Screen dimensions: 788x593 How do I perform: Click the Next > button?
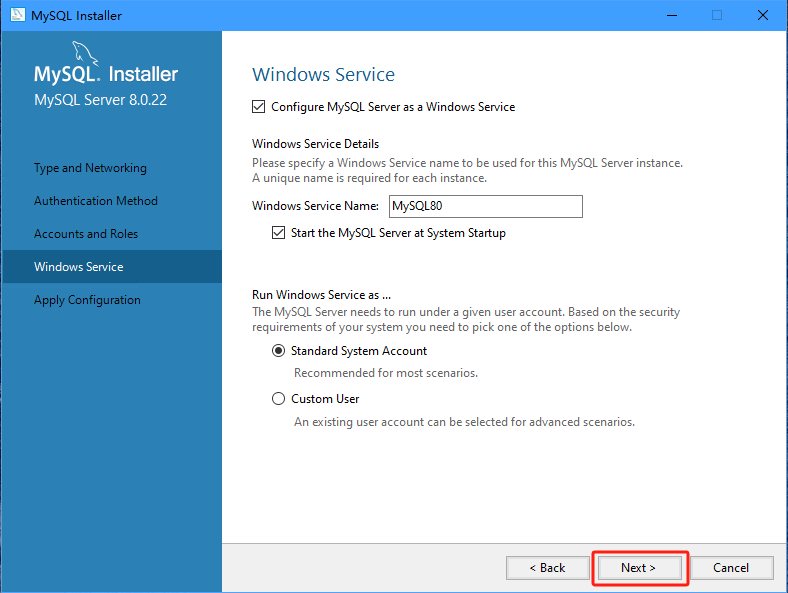[x=638, y=568]
